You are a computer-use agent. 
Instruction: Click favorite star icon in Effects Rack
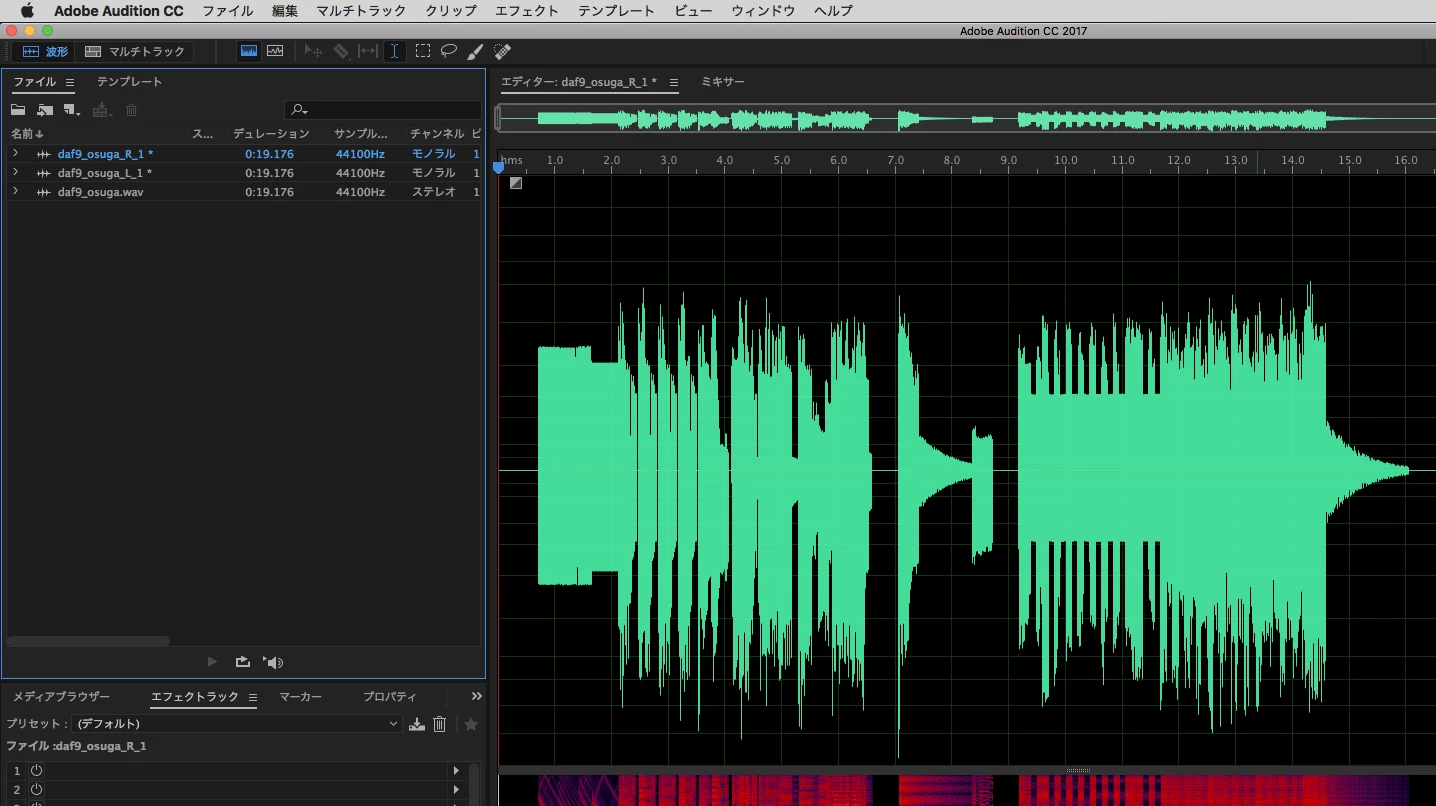[471, 724]
